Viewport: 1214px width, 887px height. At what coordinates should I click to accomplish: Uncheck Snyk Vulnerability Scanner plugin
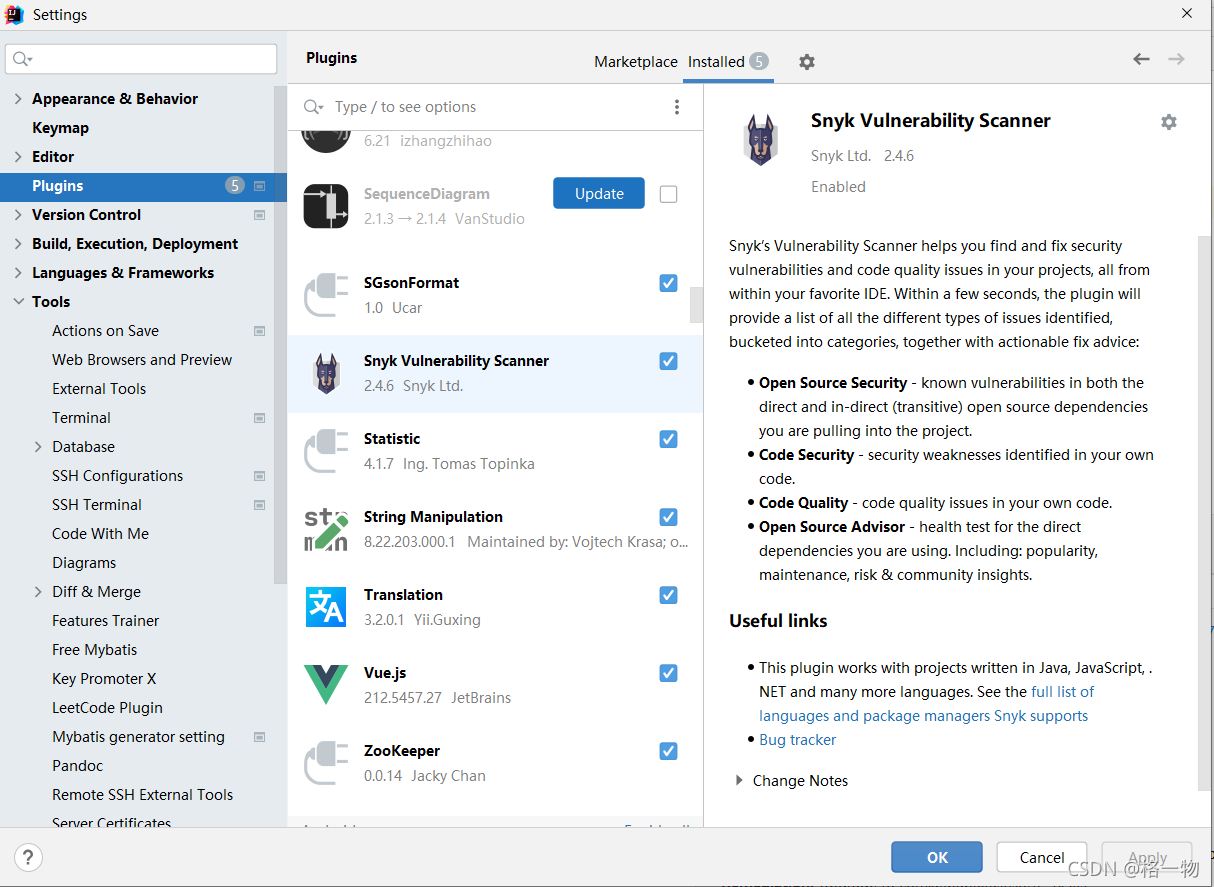click(669, 361)
